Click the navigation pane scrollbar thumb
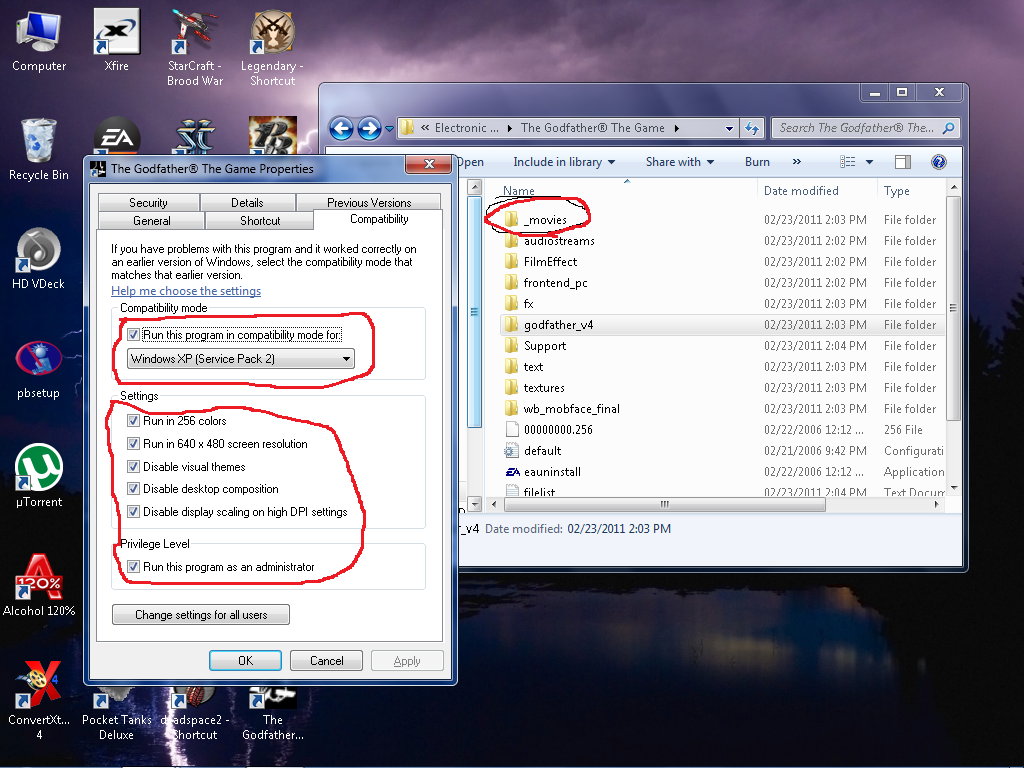1024x768 pixels. point(475,312)
